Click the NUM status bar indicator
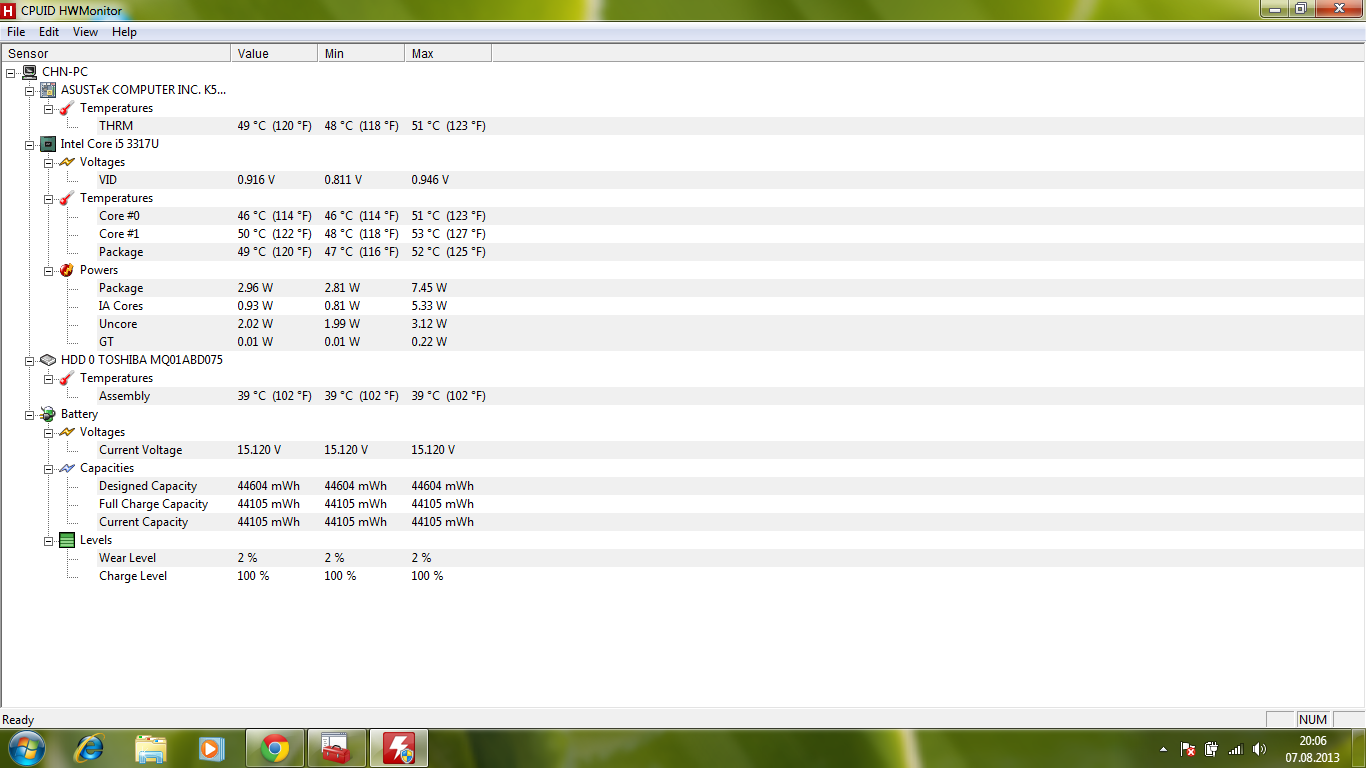Viewport: 1366px width, 768px height. (1313, 720)
